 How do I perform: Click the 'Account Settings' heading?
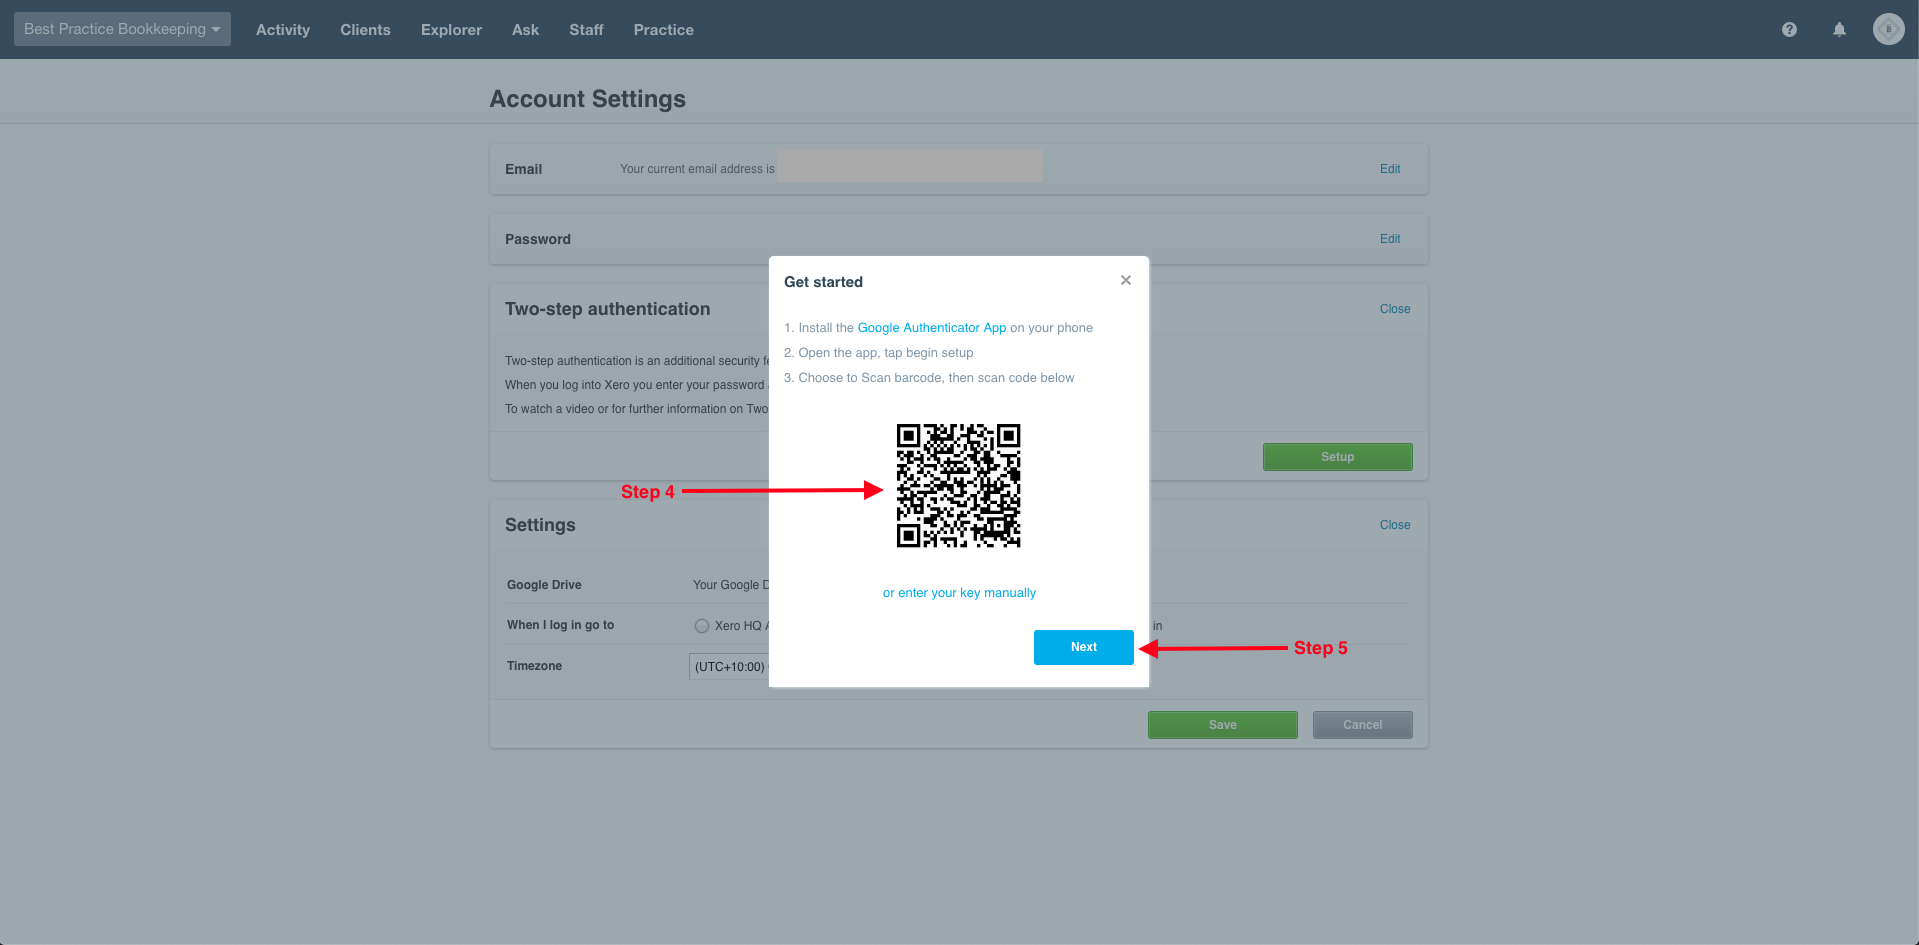pyautogui.click(x=588, y=99)
